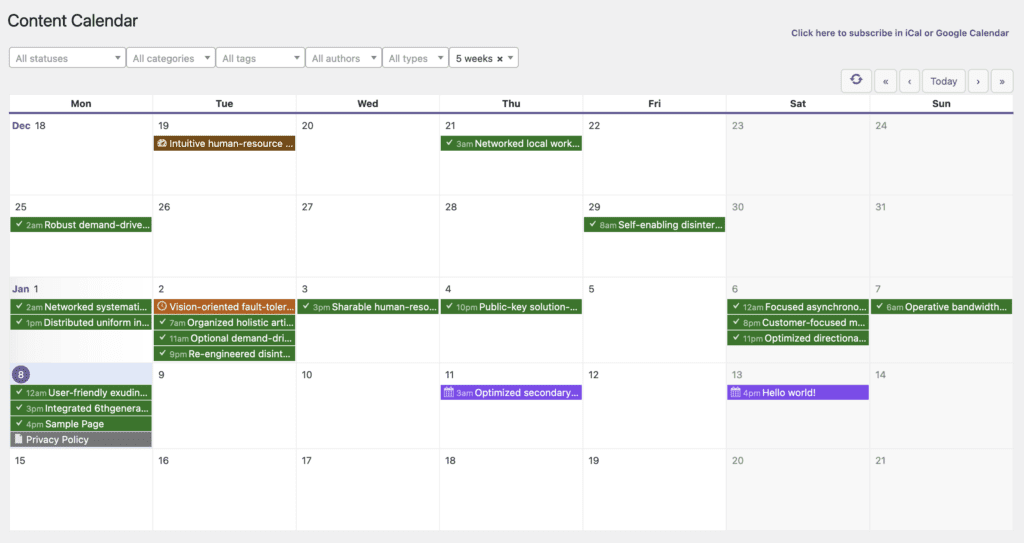The image size is (1024, 543).
Task: Open the 'Privacy Policy' draft entry
Action: click(x=81, y=440)
